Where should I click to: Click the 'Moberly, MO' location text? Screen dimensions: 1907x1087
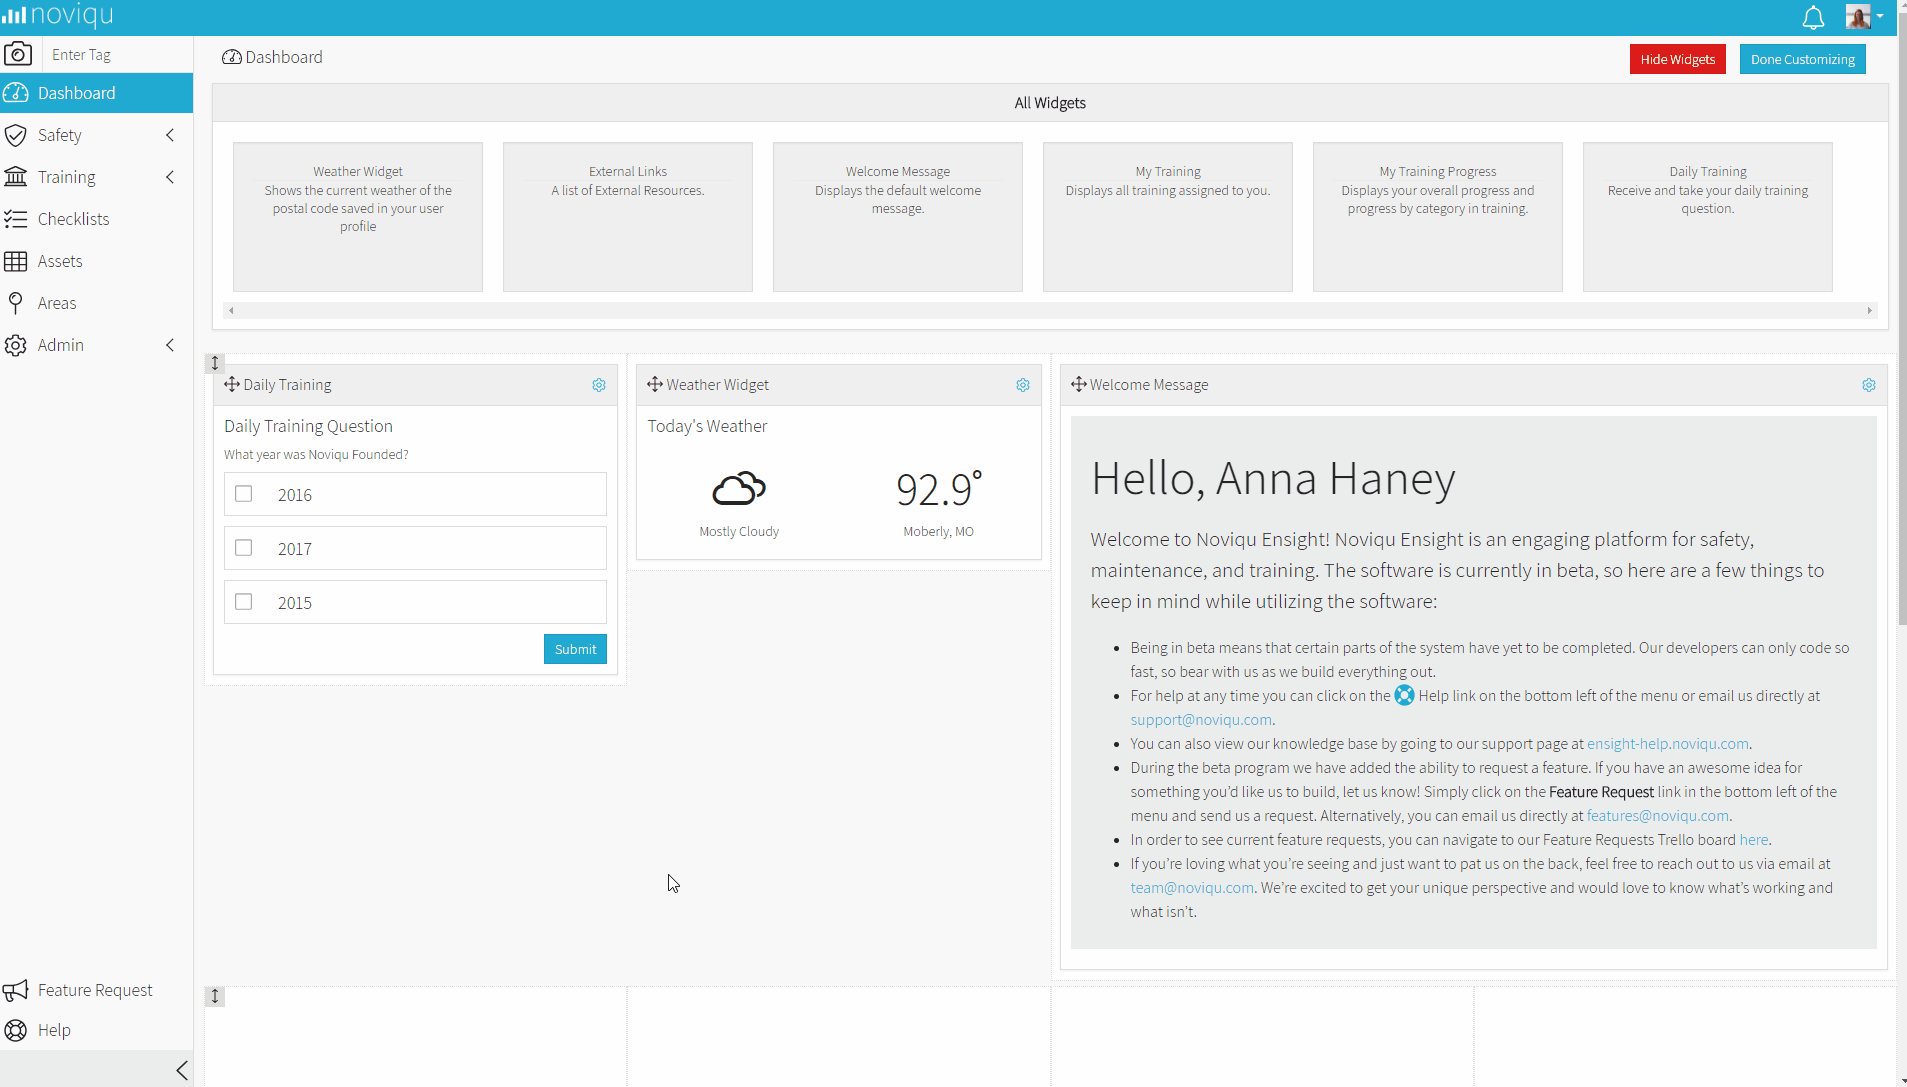point(938,531)
